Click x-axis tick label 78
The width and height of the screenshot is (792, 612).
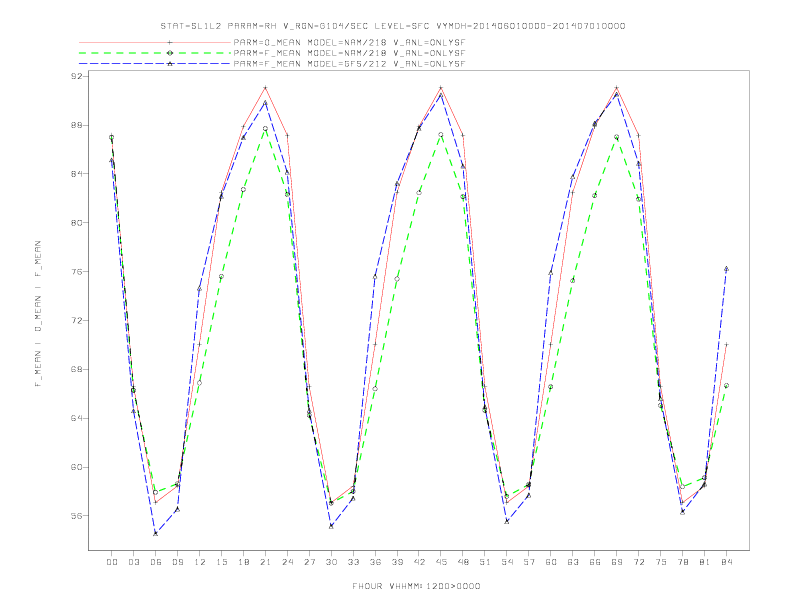coord(683,562)
